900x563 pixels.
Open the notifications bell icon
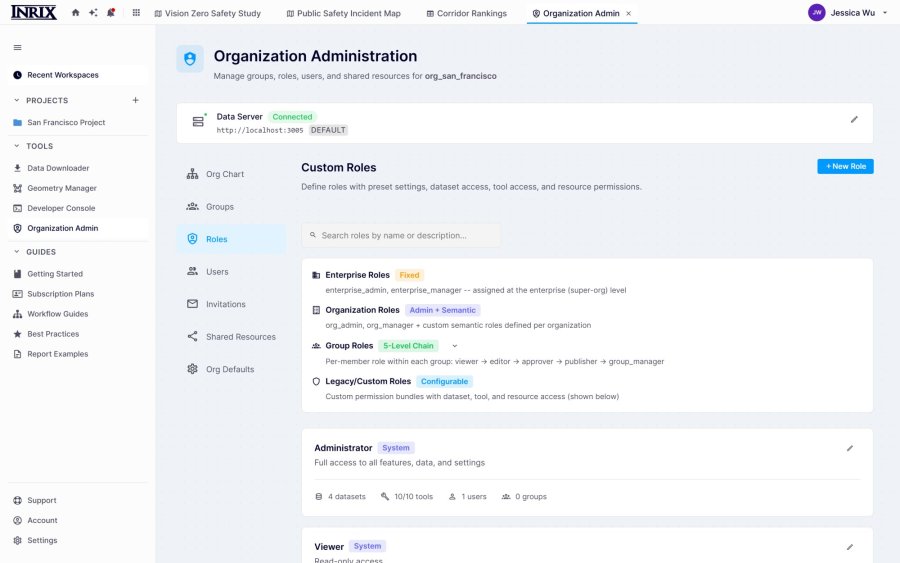coord(111,13)
